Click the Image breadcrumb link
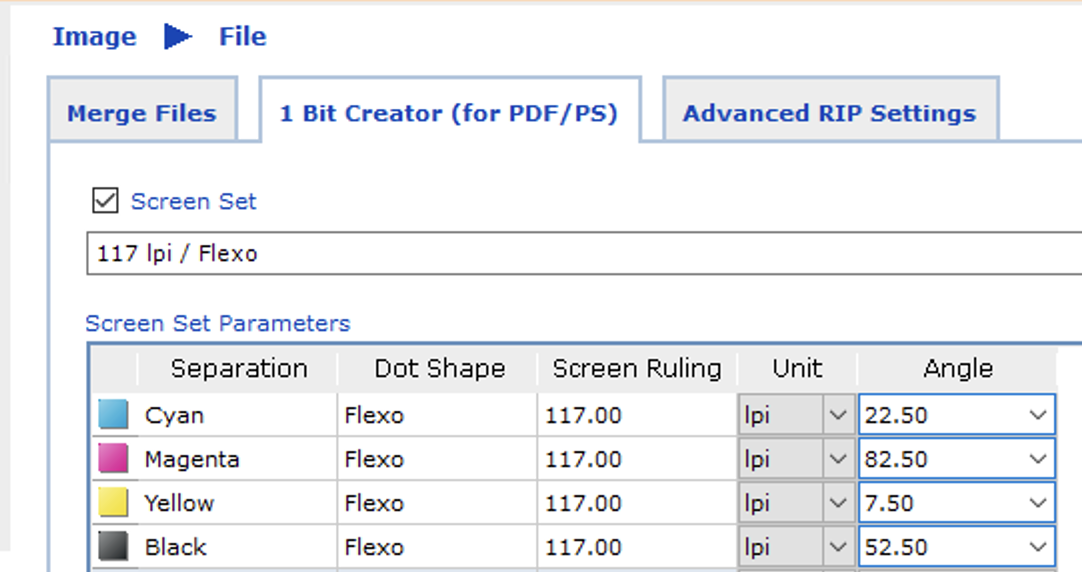Screen dimensions: 1082x572 [x=94, y=37]
